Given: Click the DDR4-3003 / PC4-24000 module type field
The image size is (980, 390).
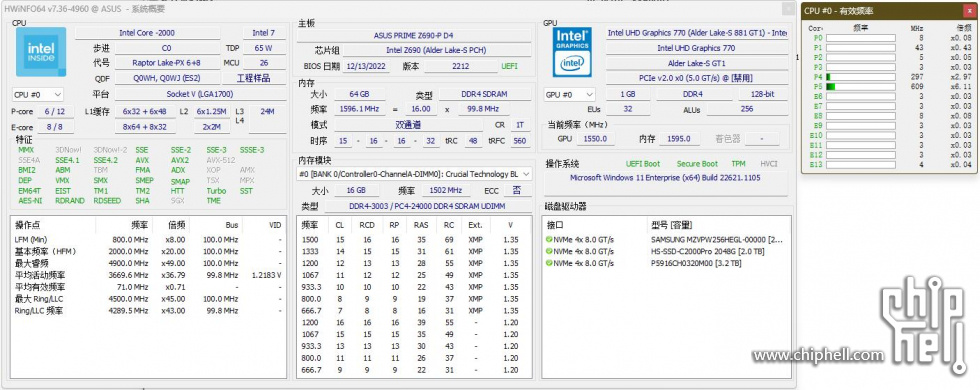Looking at the screenshot, I should pos(428,206).
